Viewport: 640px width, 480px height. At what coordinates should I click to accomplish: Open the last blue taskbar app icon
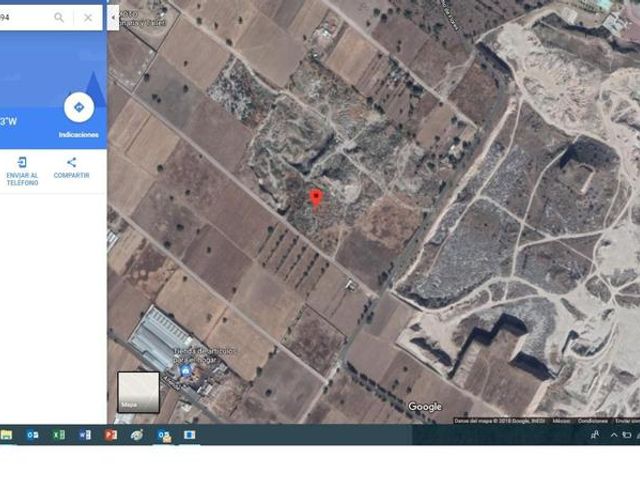(189, 435)
